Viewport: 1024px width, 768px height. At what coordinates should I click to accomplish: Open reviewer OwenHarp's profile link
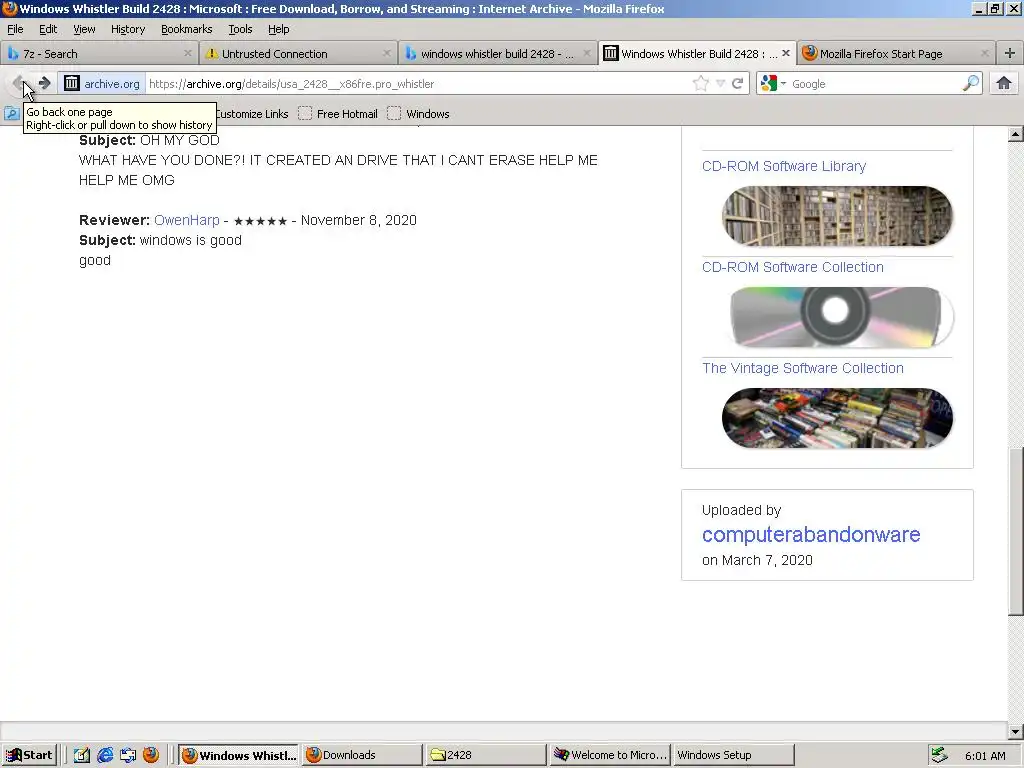click(187, 220)
